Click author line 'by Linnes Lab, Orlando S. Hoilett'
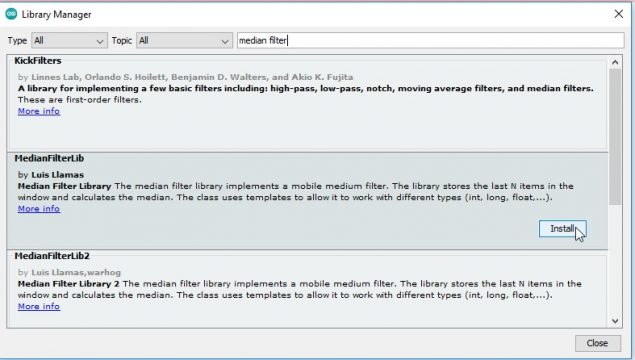635x360 pixels. click(x=185, y=77)
